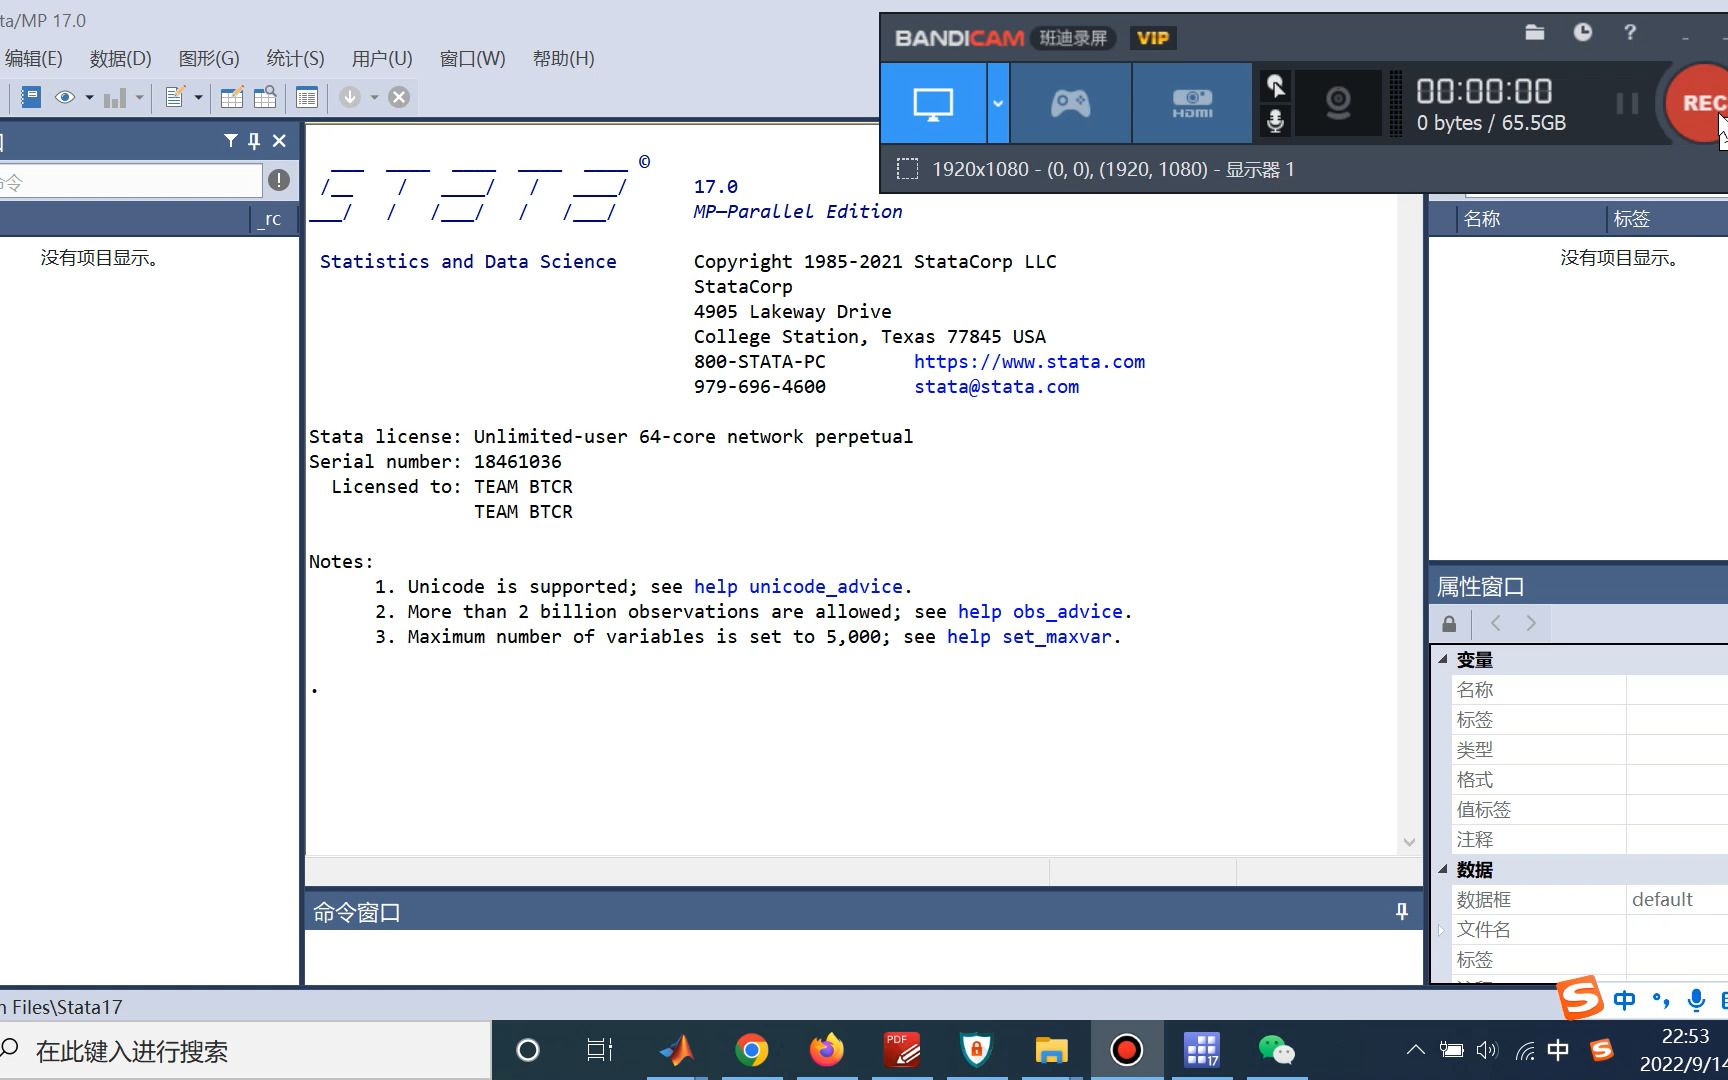The image size is (1728, 1080).
Task: Select Bandicam game recording mode
Action: (x=1071, y=103)
